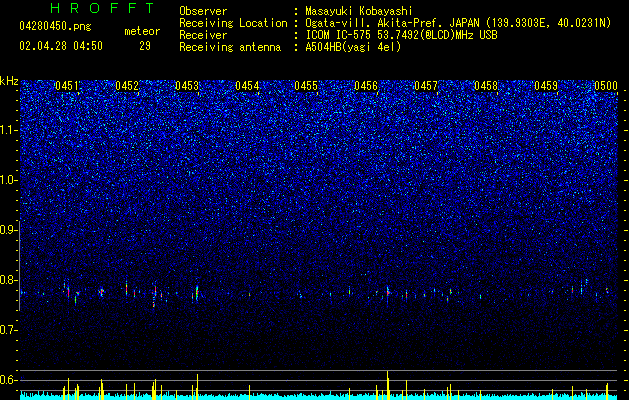Click the HROFFT title text
Image resolution: width=629 pixels, height=400 pixels.
102,8
